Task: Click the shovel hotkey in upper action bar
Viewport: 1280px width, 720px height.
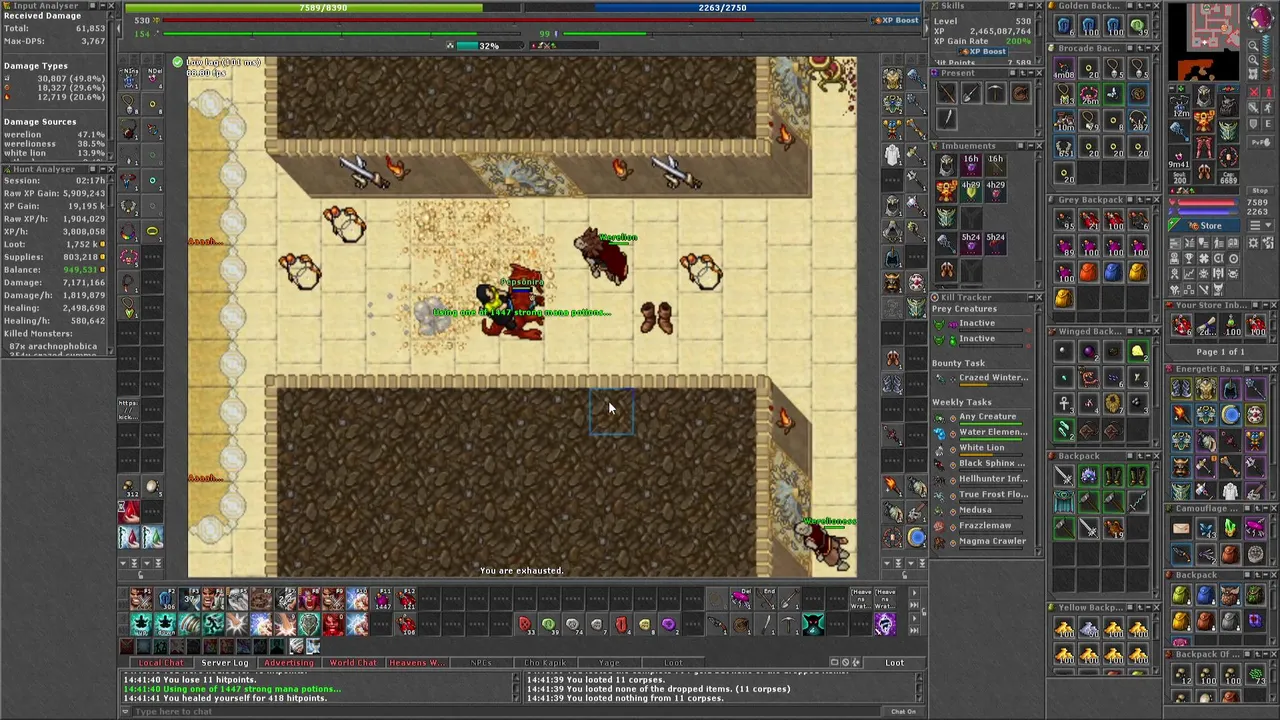Action: coord(789,599)
